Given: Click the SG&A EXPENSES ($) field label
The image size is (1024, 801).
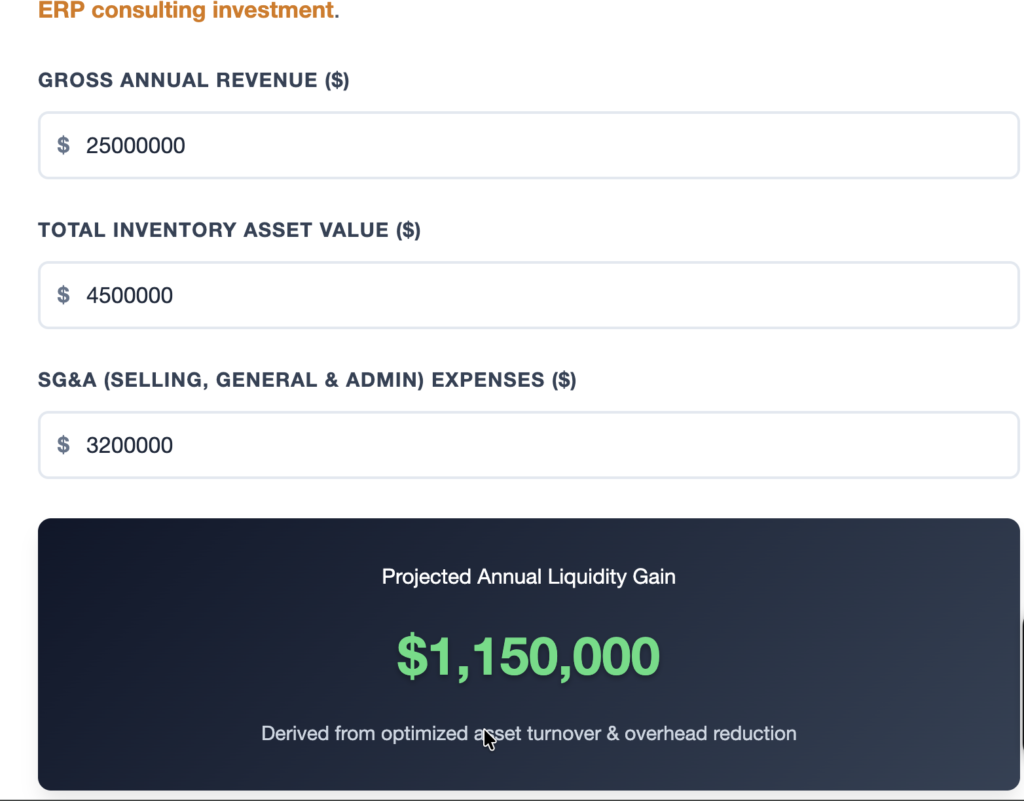Looking at the screenshot, I should pyautogui.click(x=307, y=380).
